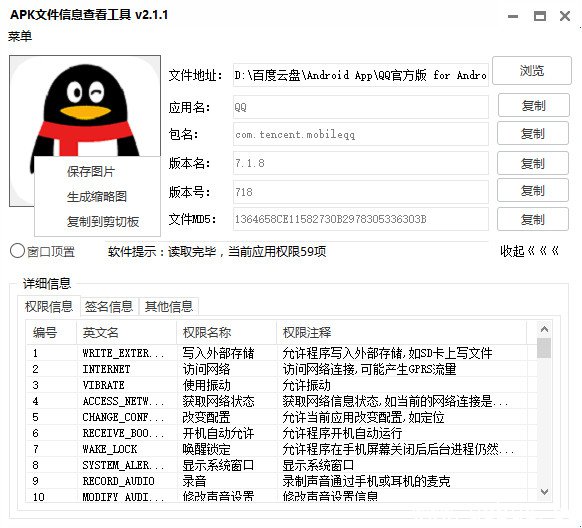
Task: Click the scroll-up arrow of the permissions list
Action: click(x=545, y=329)
